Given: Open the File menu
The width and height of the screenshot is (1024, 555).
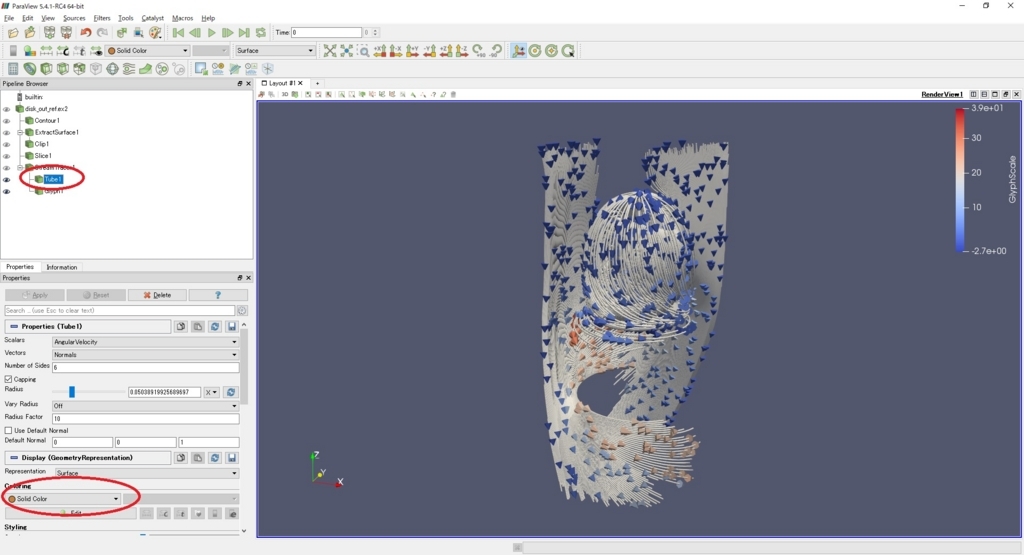Looking at the screenshot, I should pos(9,18).
